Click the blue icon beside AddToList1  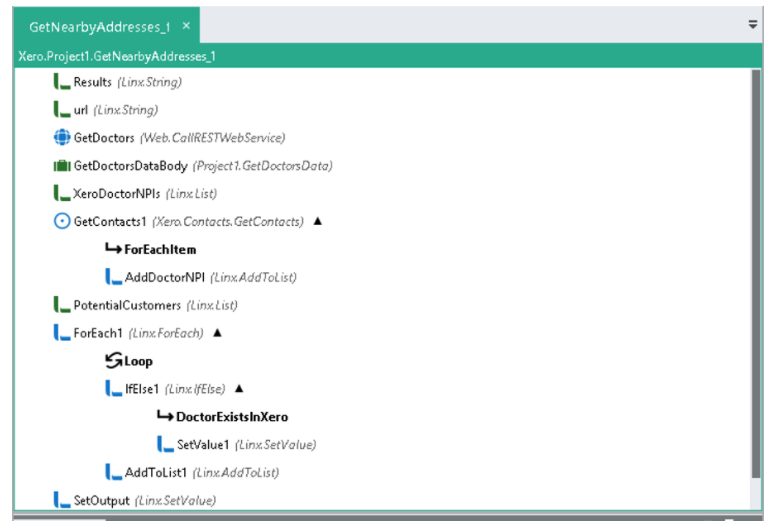coord(113,472)
